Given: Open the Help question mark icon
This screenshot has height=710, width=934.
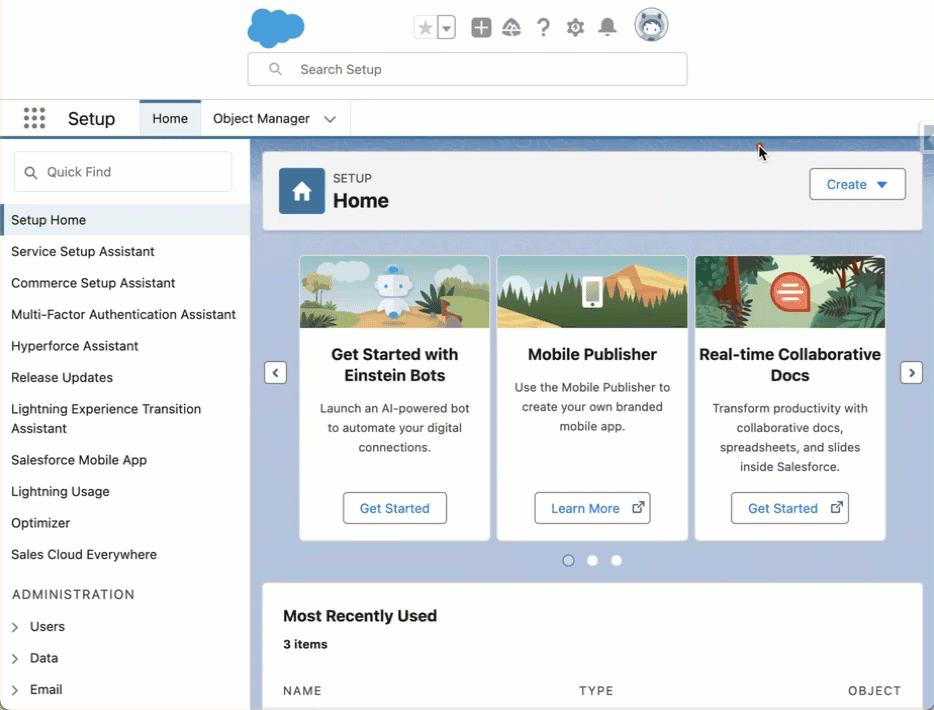Looking at the screenshot, I should click(x=543, y=27).
